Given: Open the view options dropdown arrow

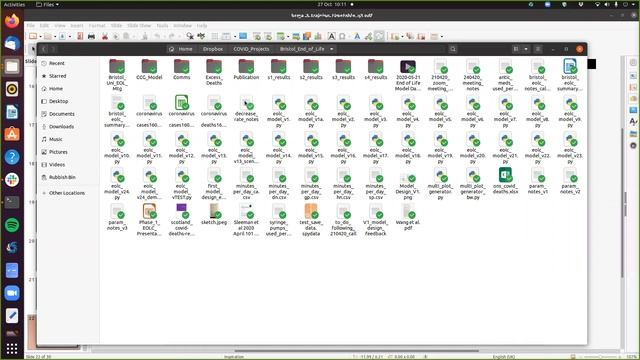Looking at the screenshot, I should tap(526, 49).
